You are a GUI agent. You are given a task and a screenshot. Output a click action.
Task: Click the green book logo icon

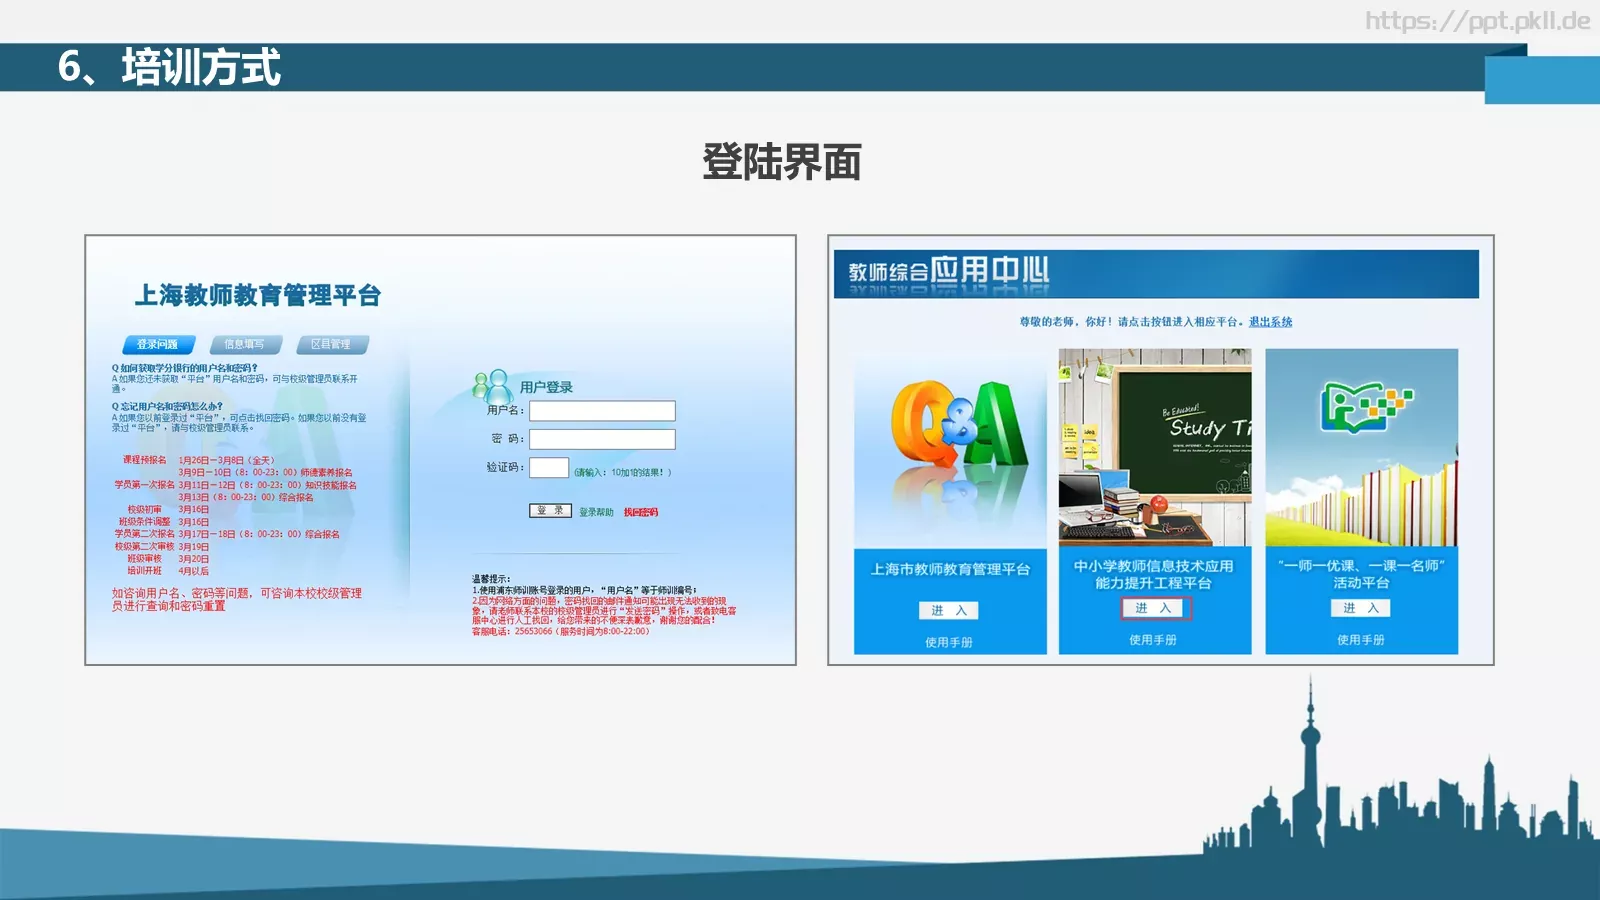point(1366,406)
